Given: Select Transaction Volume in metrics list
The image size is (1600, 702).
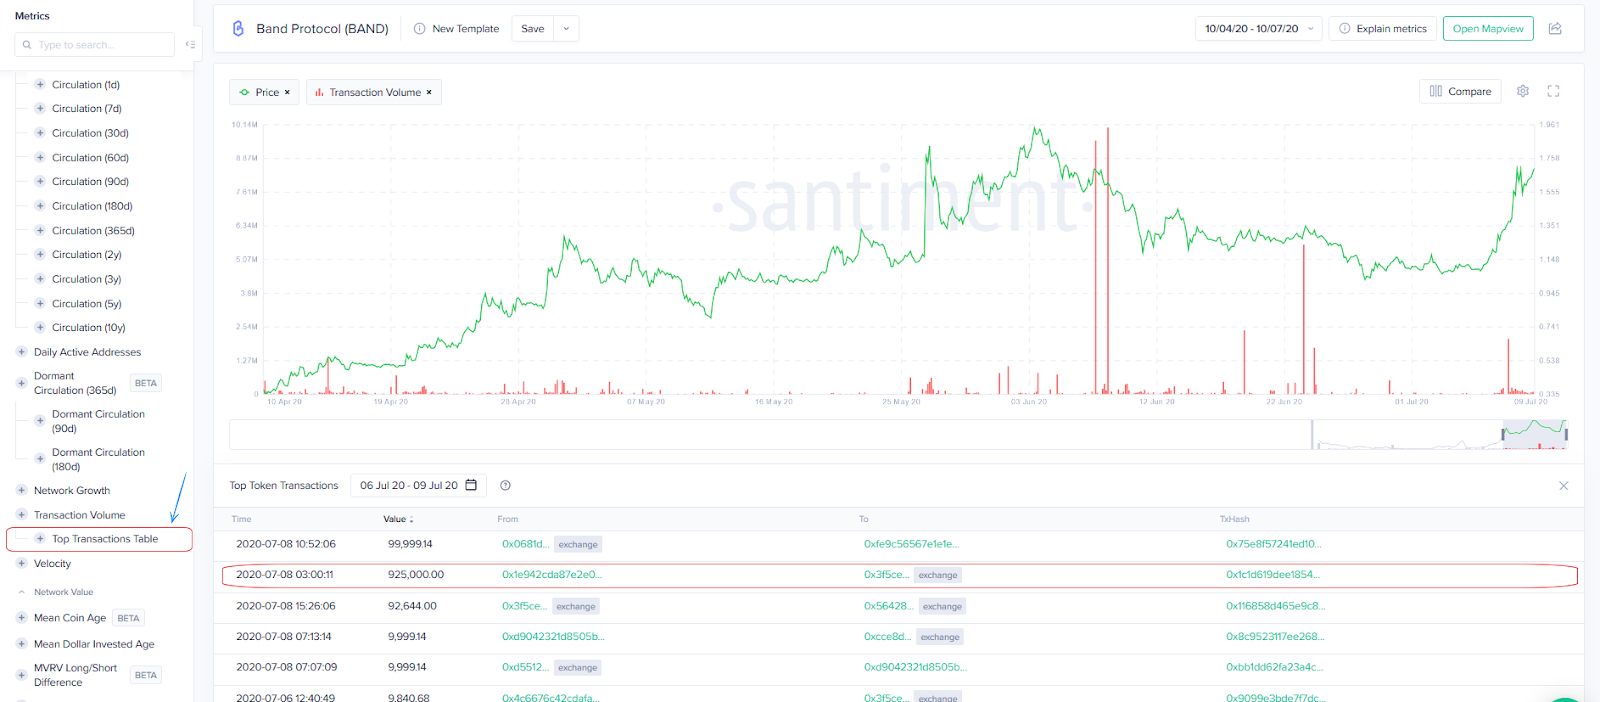Looking at the screenshot, I should pyautogui.click(x=79, y=515).
